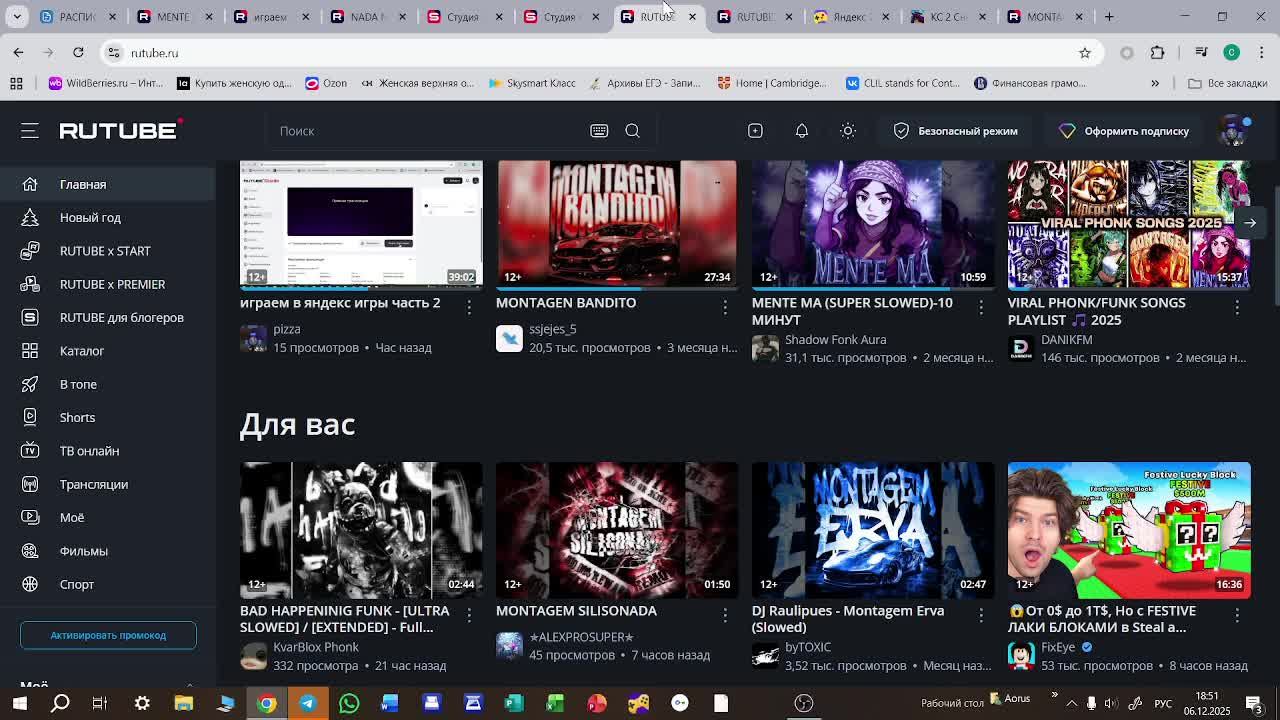Open the RUTUBE hamburger menu

pyautogui.click(x=30, y=131)
